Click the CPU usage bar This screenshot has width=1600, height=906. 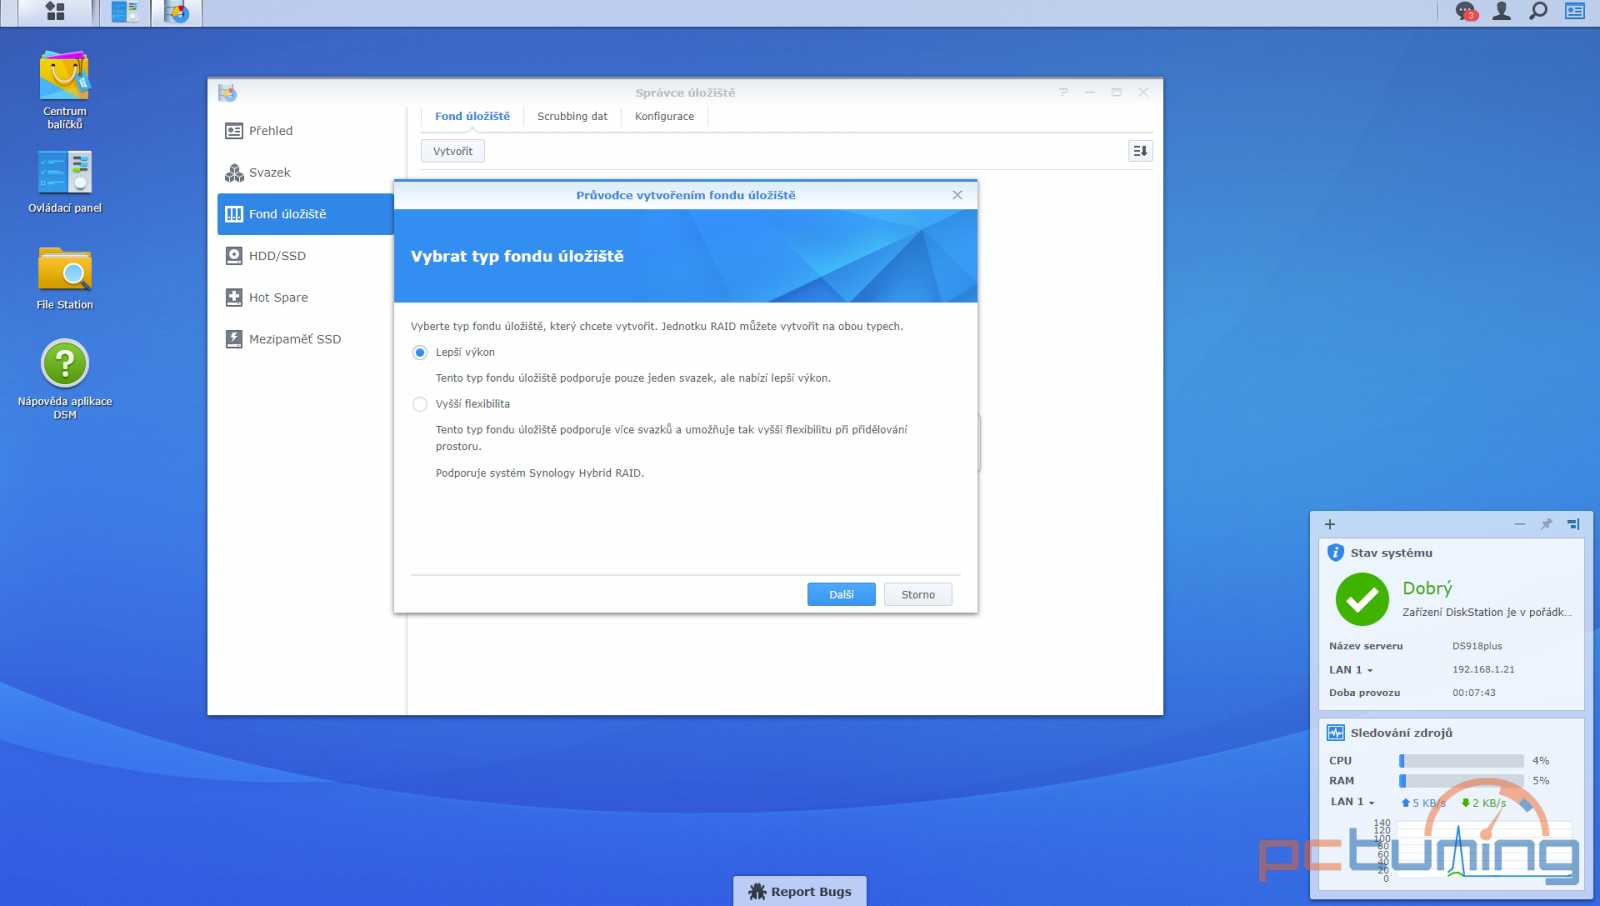[1461, 761]
